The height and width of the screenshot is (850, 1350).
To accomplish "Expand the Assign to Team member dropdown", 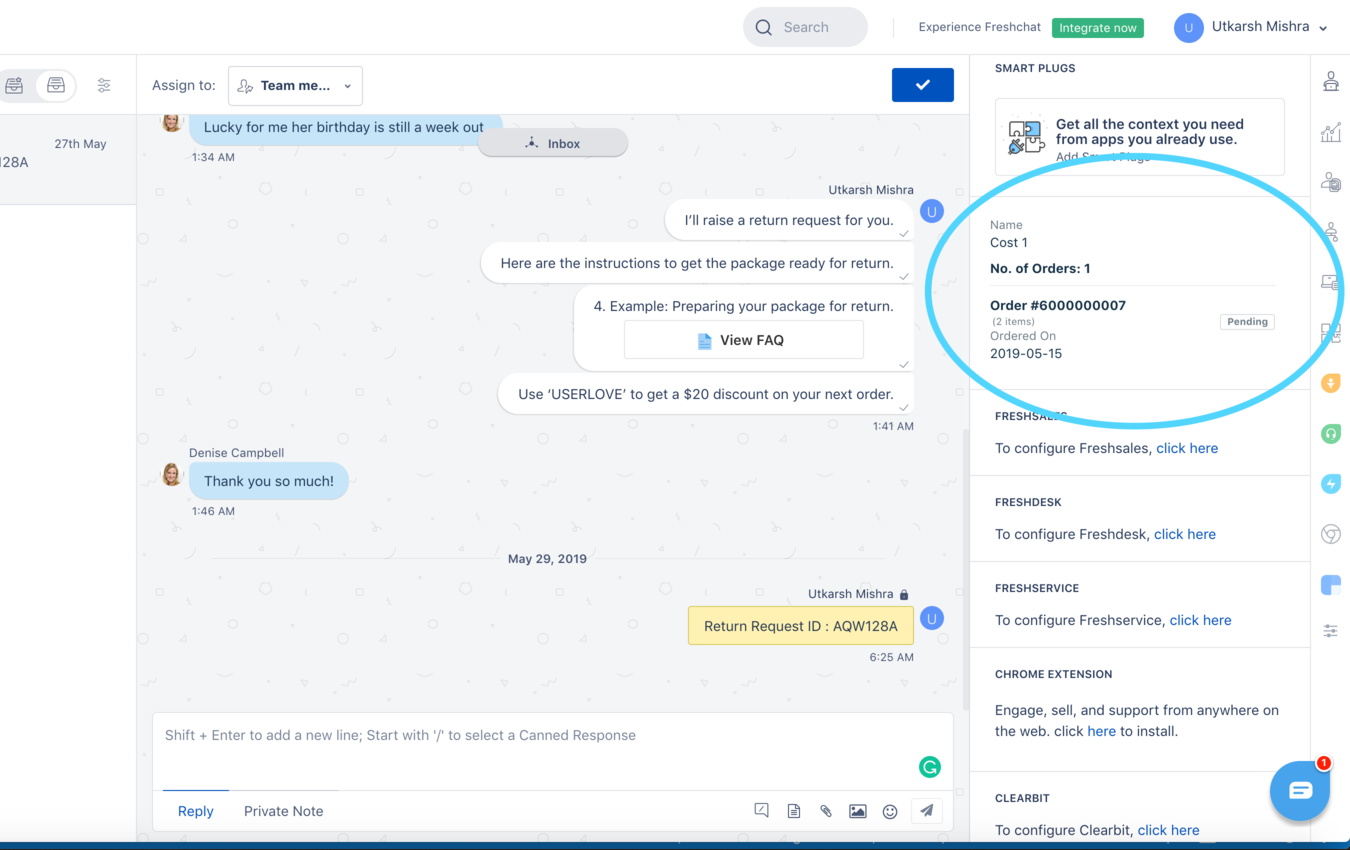I will click(295, 86).
